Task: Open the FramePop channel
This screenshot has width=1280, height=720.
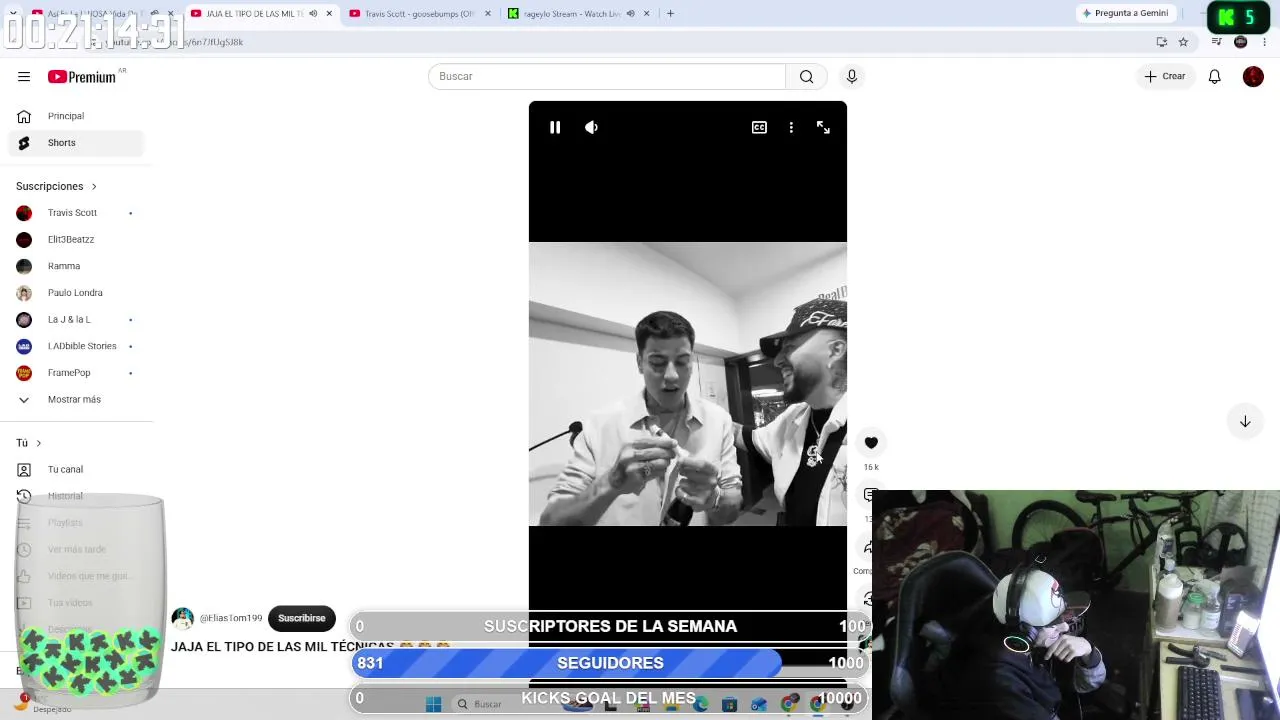Action: pos(76,373)
